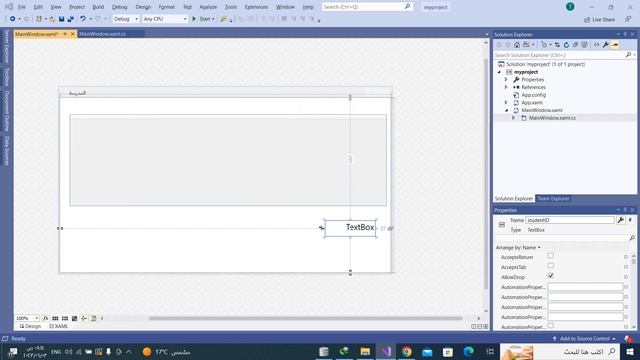Screen dimensions: 640x360
Task: Toggle the AcceptsTab checkbox
Action: [551, 266]
